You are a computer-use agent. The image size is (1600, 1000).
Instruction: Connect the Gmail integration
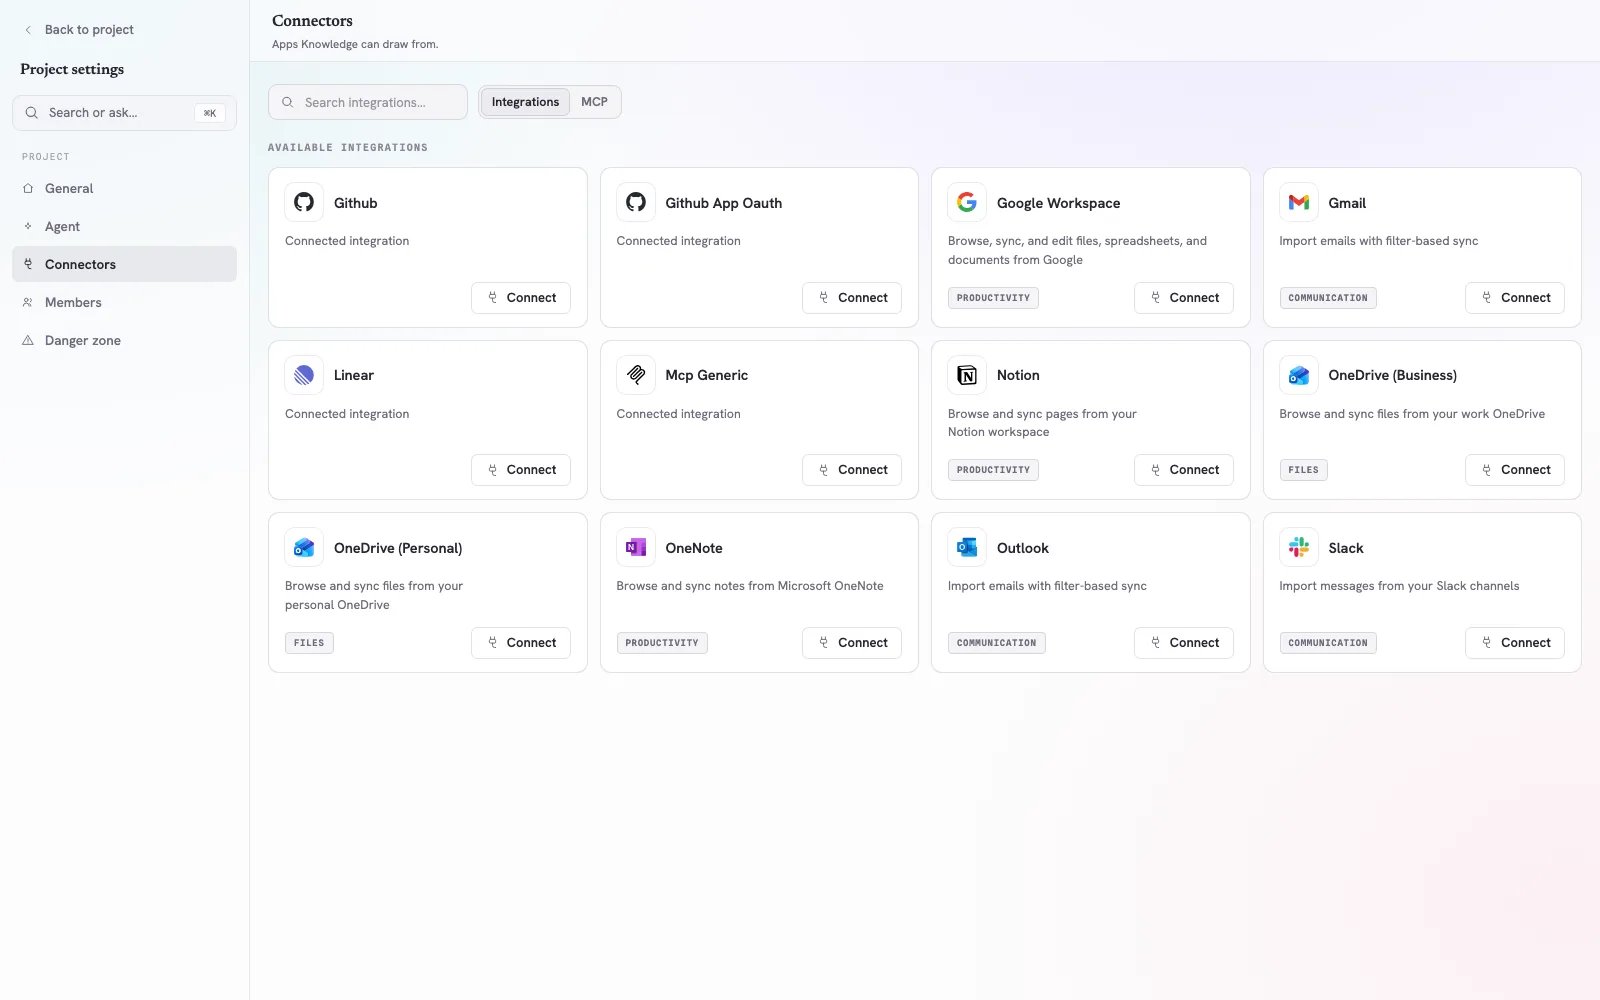tap(1515, 298)
